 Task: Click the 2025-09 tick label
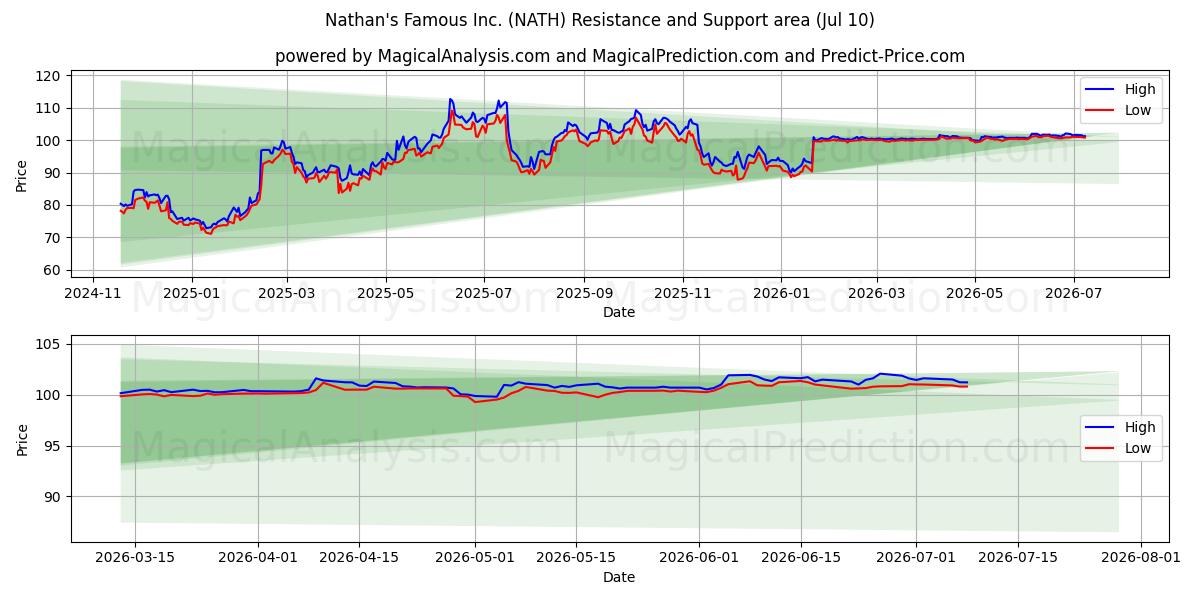coord(584,294)
